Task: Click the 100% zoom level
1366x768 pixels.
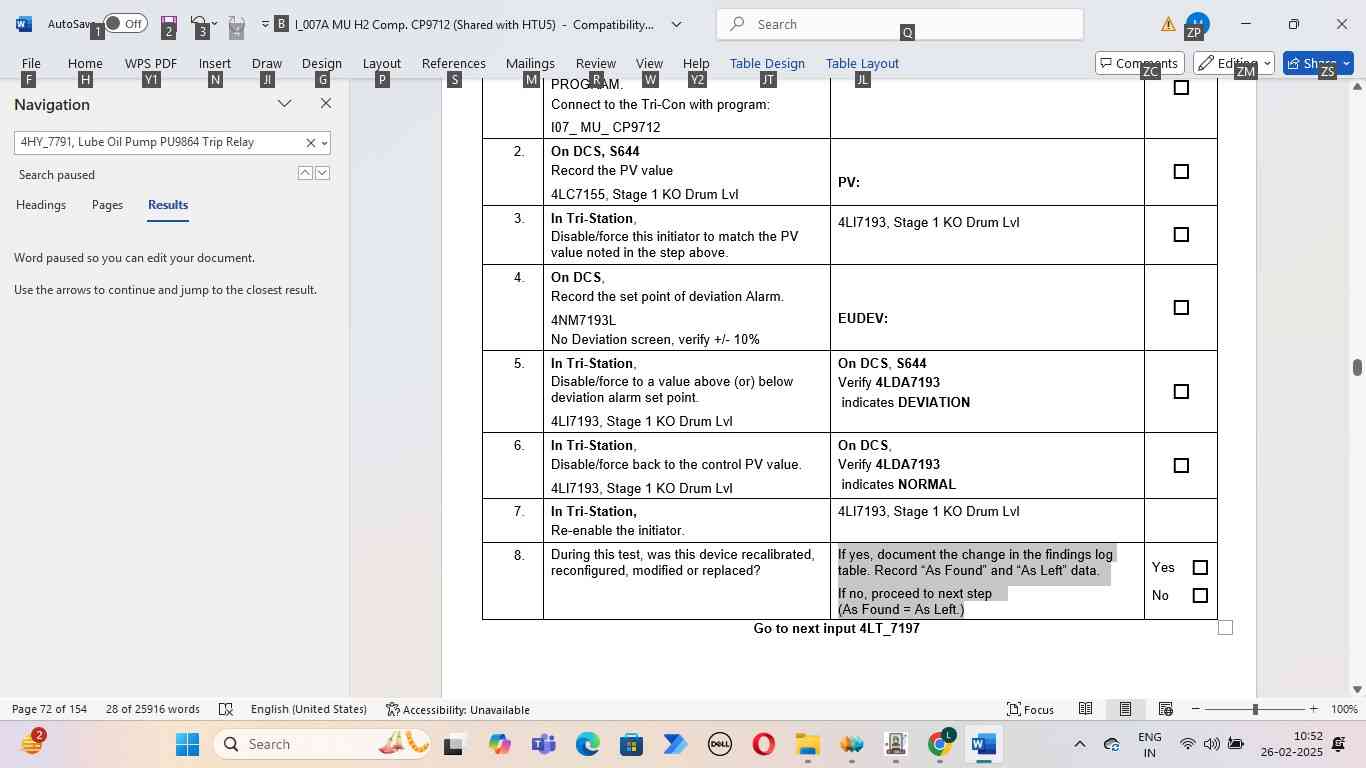Action: pos(1345,710)
